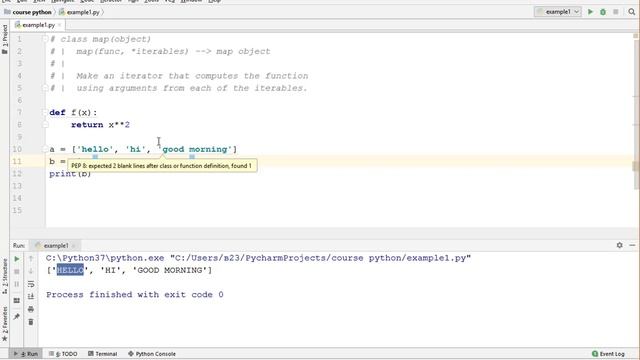Open Search Everywhere with the magnifier icon
This screenshot has width=640, height=360.
(x=632, y=12)
